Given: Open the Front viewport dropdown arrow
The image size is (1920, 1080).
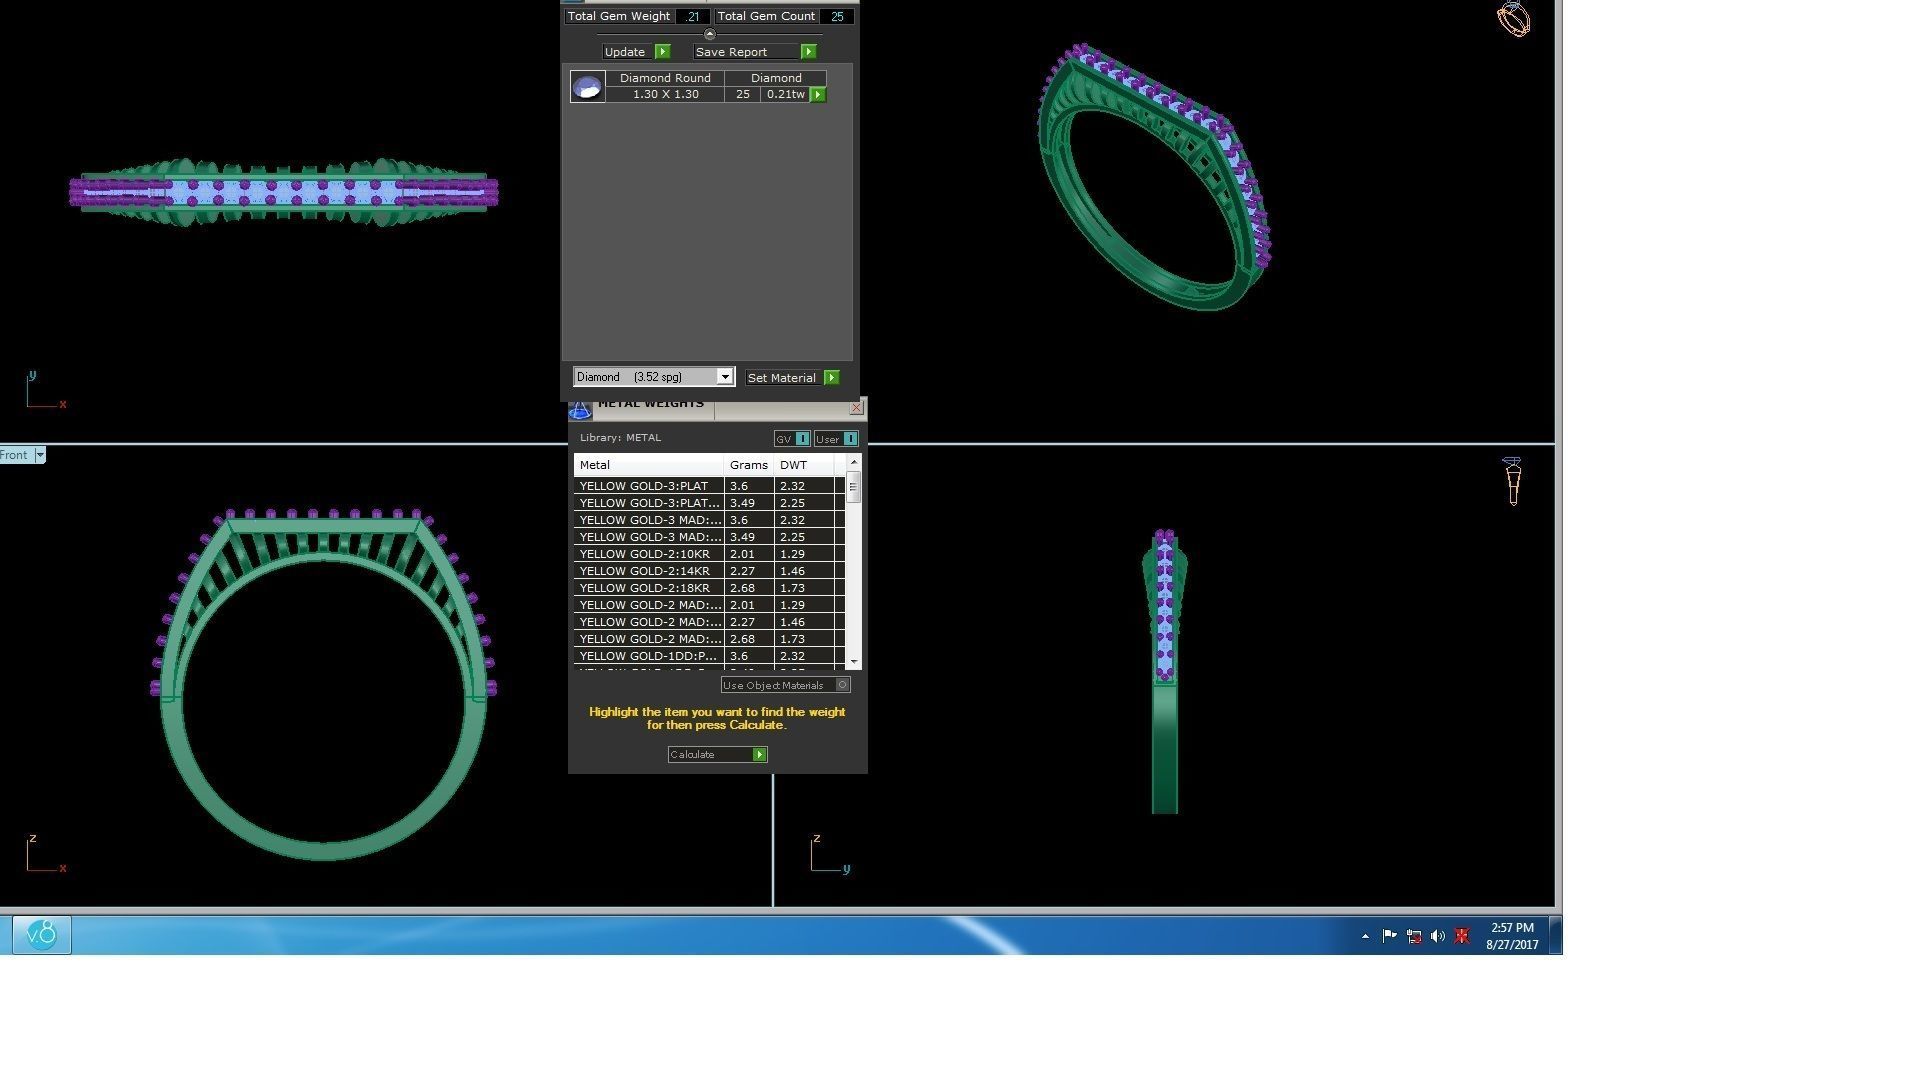Looking at the screenshot, I should (x=40, y=455).
